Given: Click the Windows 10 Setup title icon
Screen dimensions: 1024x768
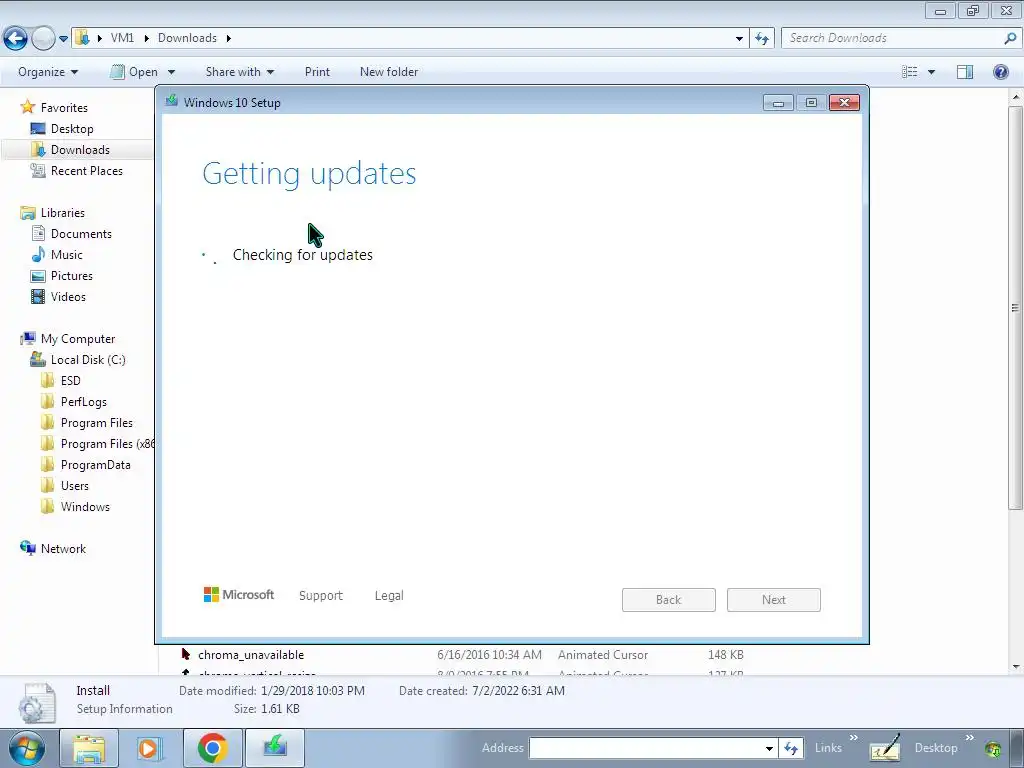Looking at the screenshot, I should pos(172,101).
